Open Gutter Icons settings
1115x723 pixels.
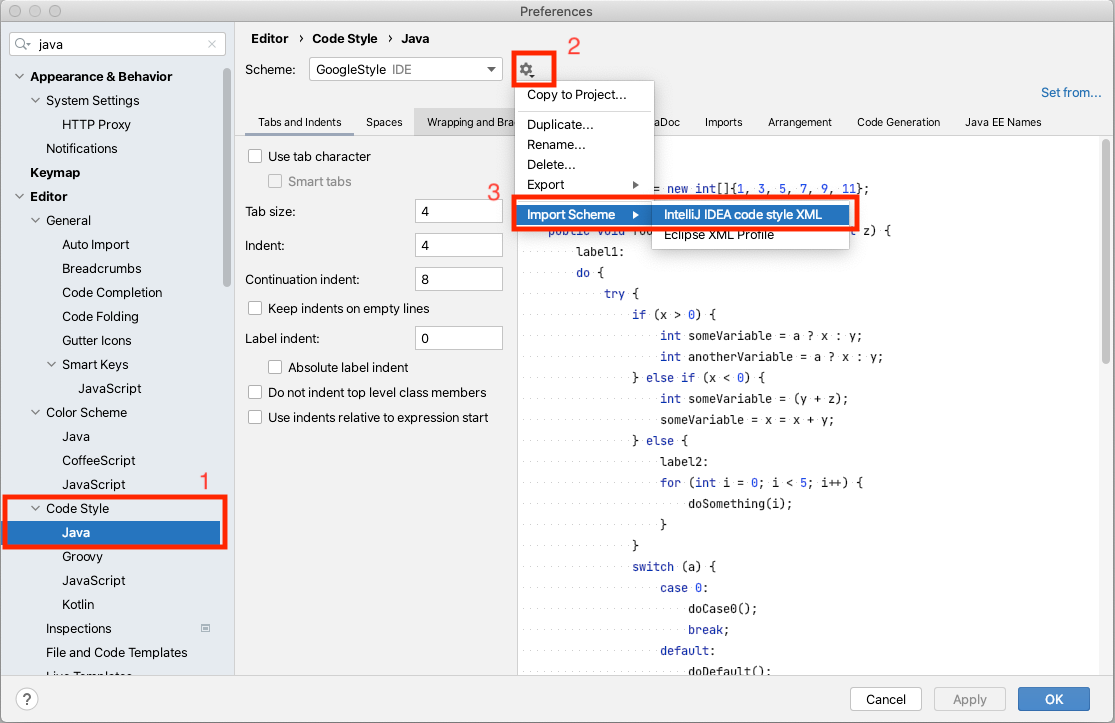97,341
